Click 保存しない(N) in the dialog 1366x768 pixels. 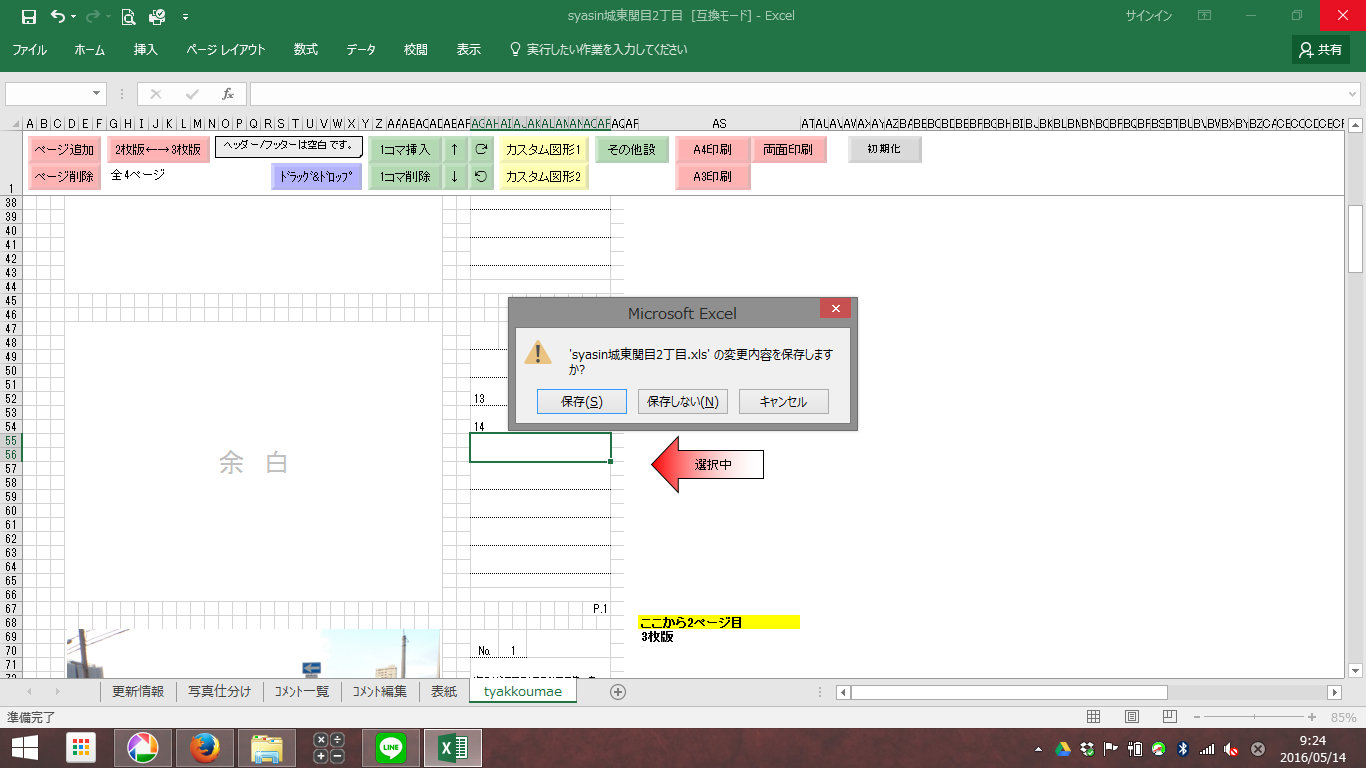(x=682, y=402)
